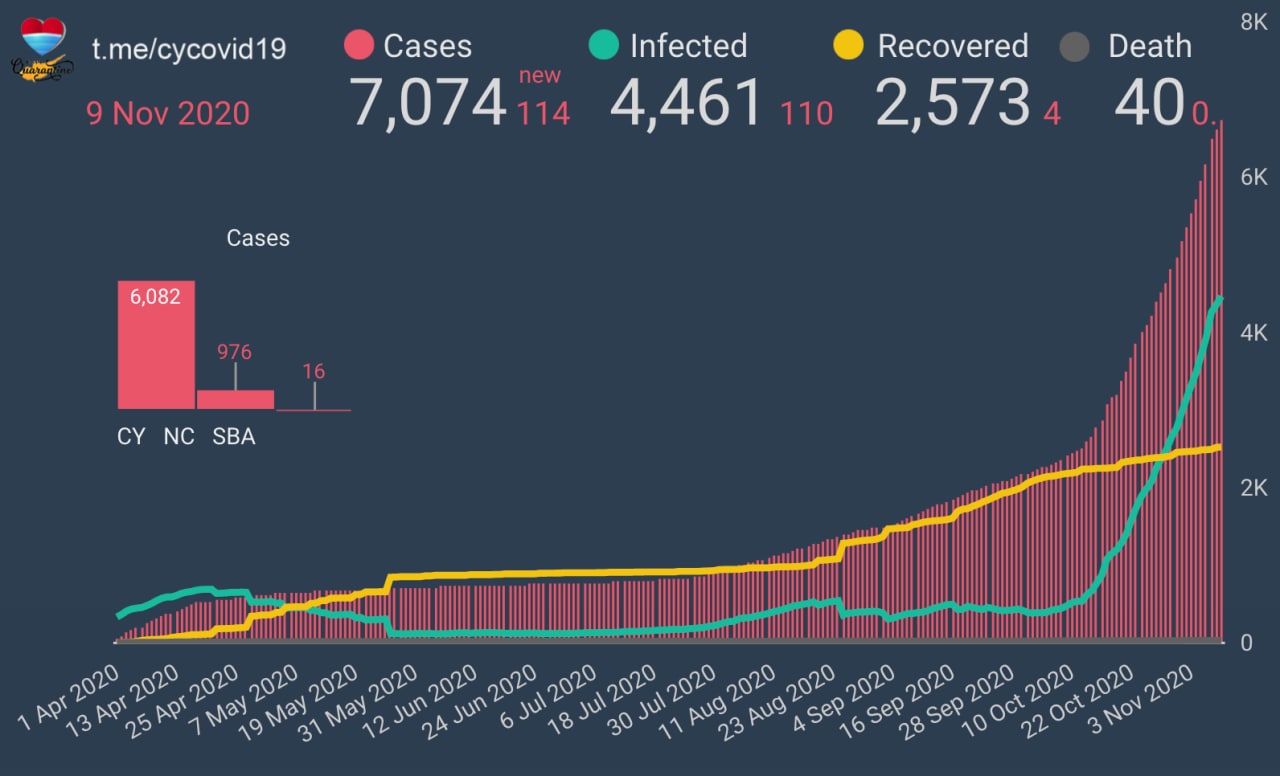Select the 7,074 total cases number

[x=428, y=103]
